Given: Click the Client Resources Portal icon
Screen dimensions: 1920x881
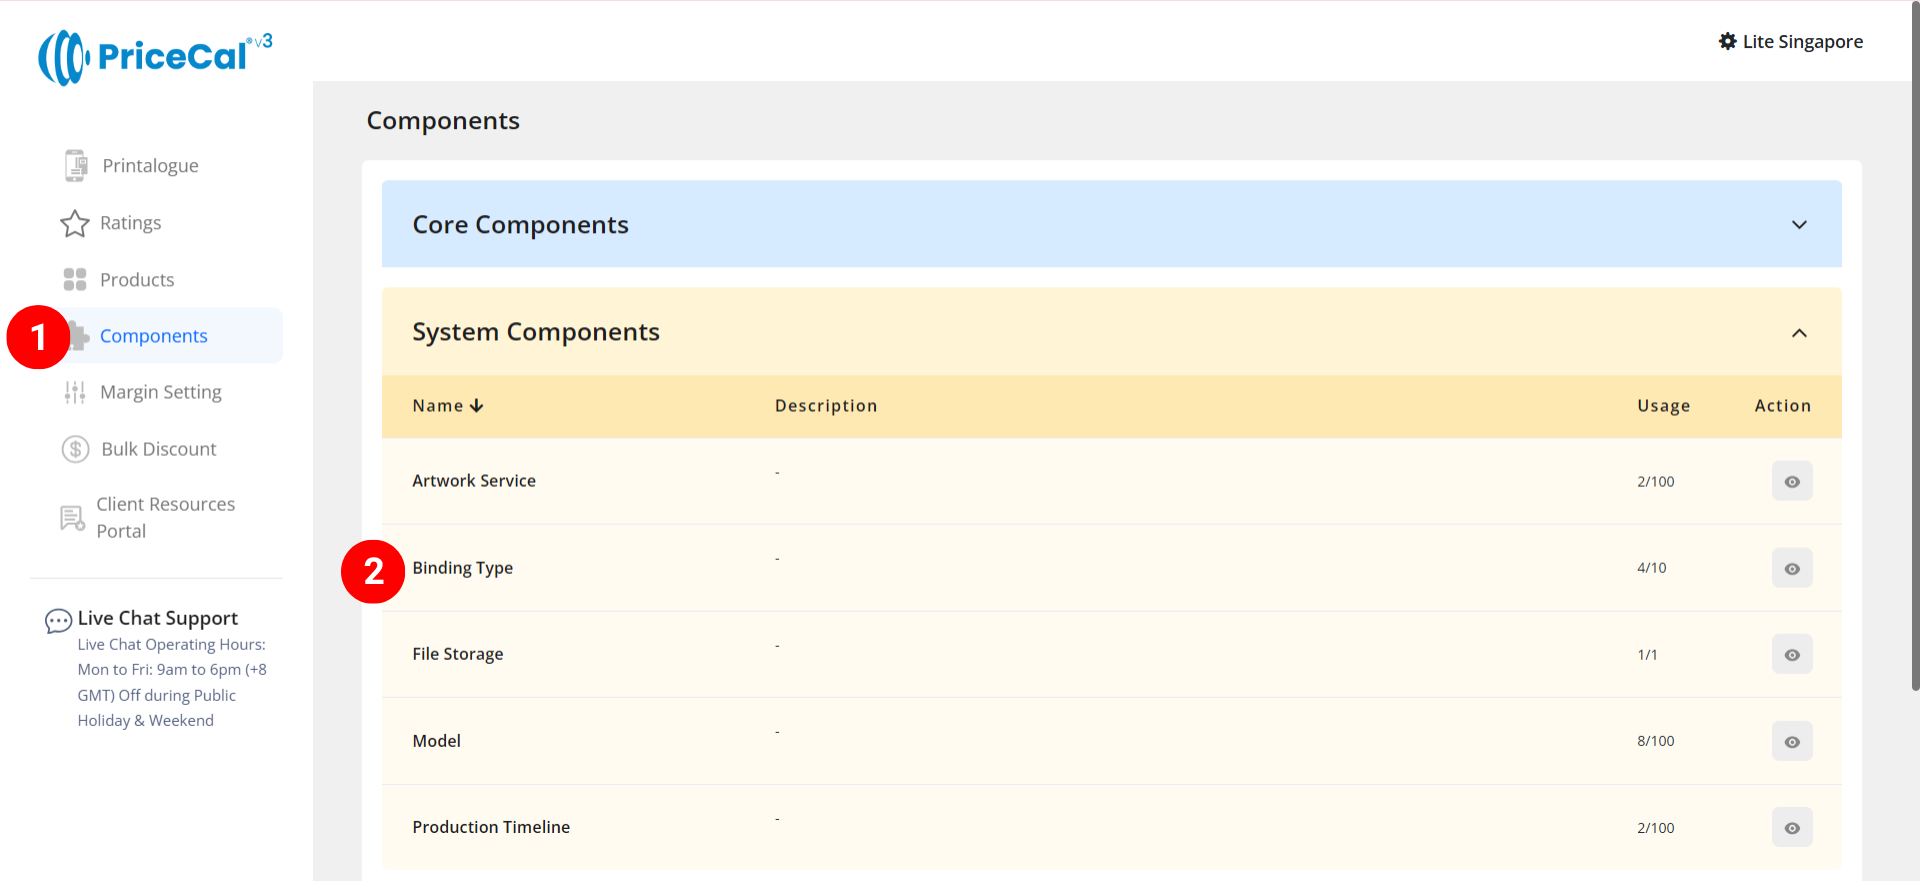Looking at the screenshot, I should [72, 518].
